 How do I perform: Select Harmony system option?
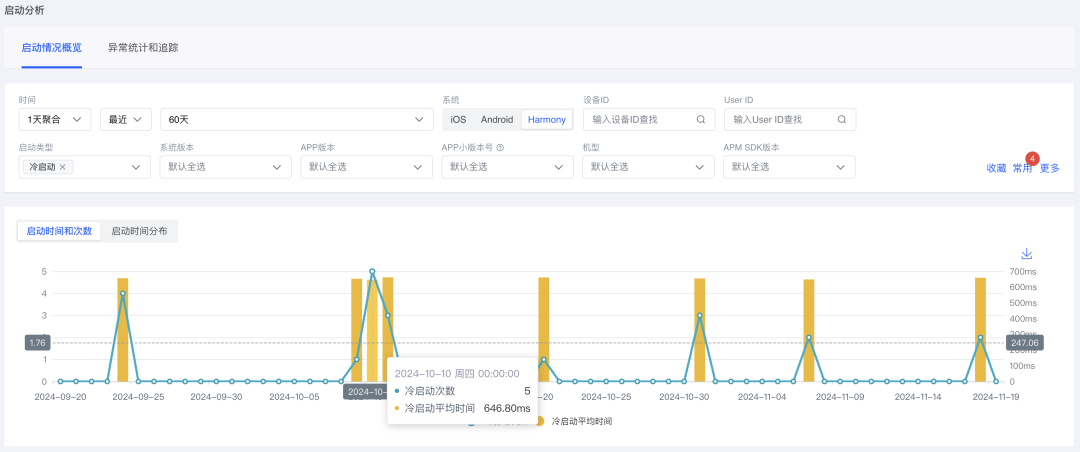[547, 120]
